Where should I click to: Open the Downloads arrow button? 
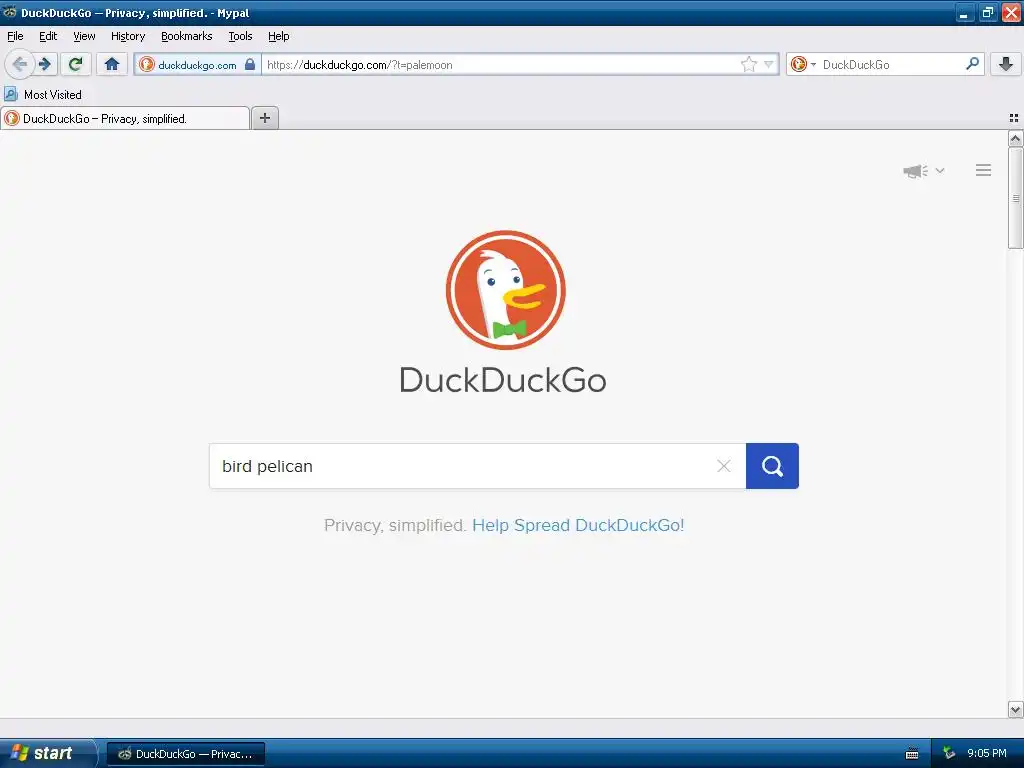(1006, 64)
